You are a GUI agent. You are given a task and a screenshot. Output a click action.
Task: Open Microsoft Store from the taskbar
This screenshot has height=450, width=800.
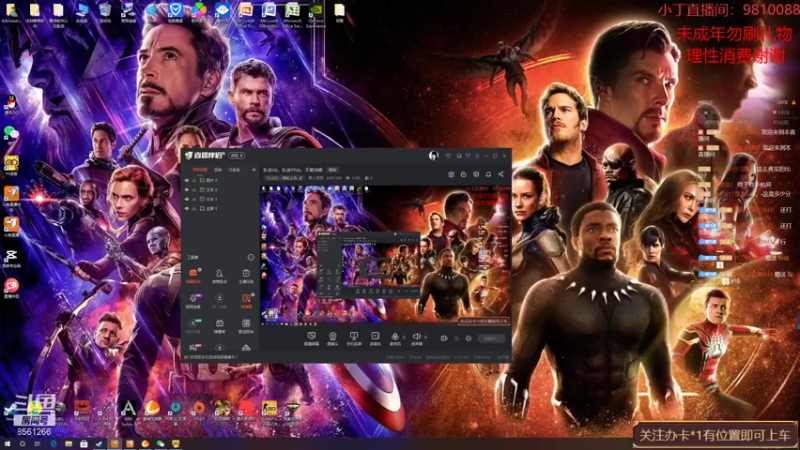(x=84, y=444)
